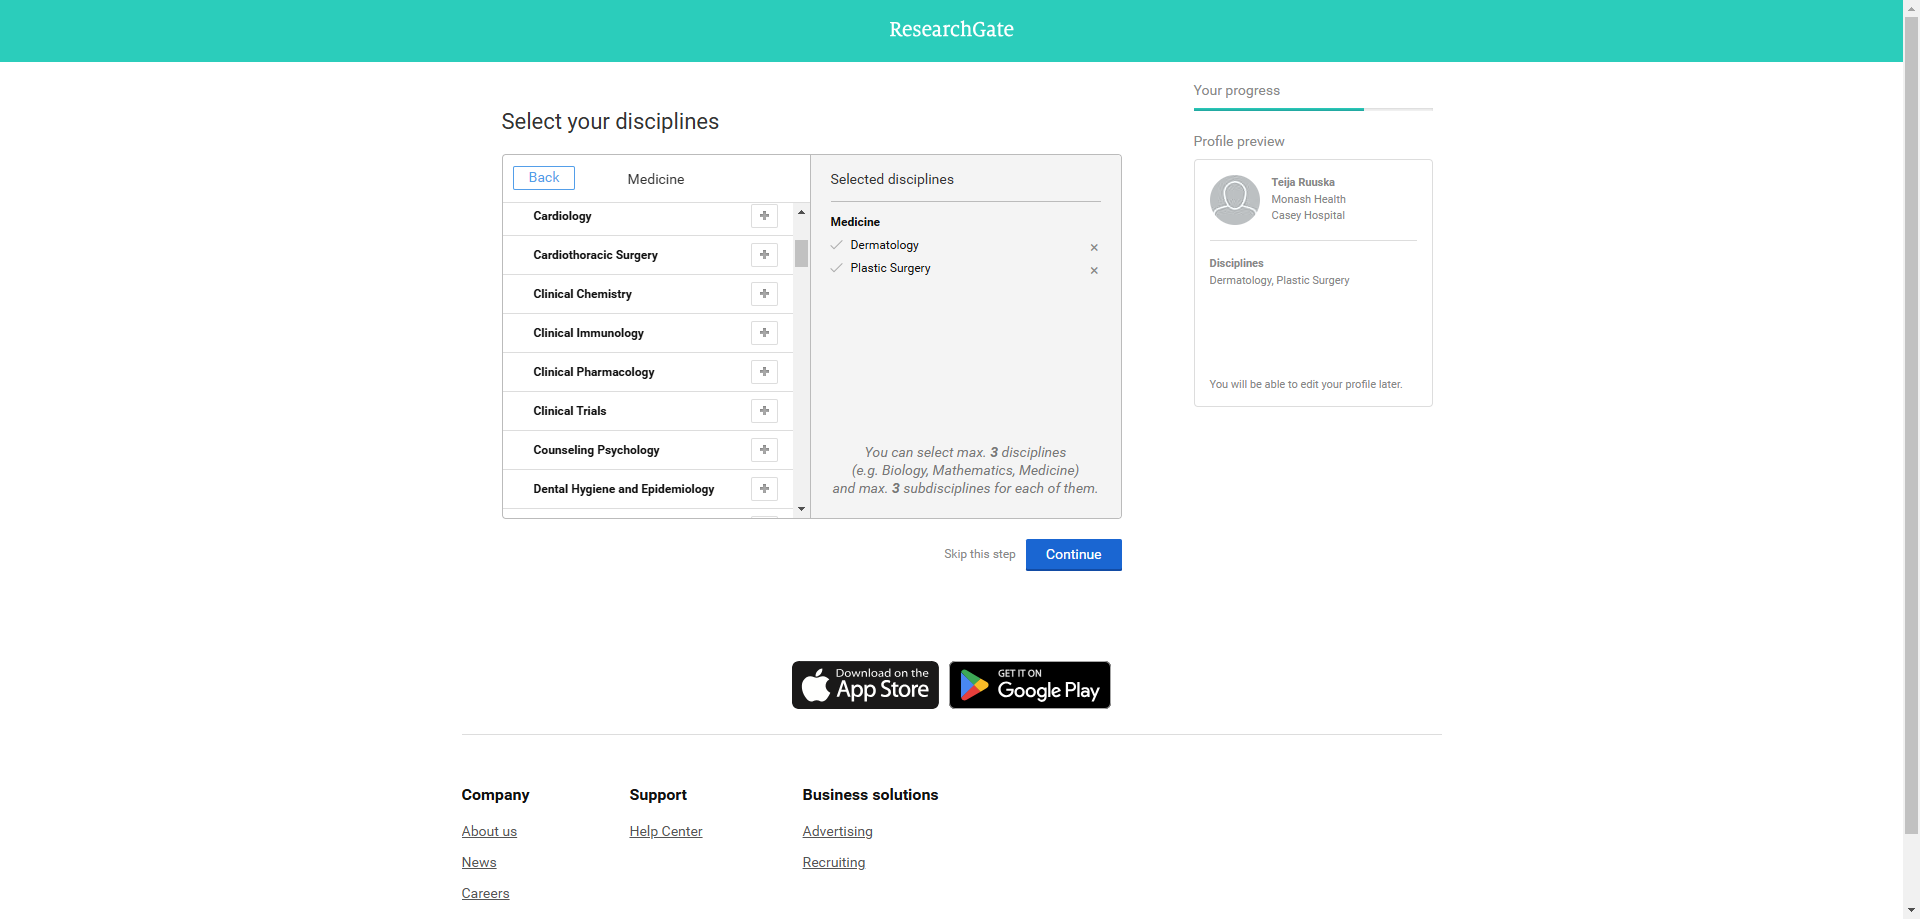Open the Help Center link
Viewport: 1920px width, 919px height.
tap(666, 831)
